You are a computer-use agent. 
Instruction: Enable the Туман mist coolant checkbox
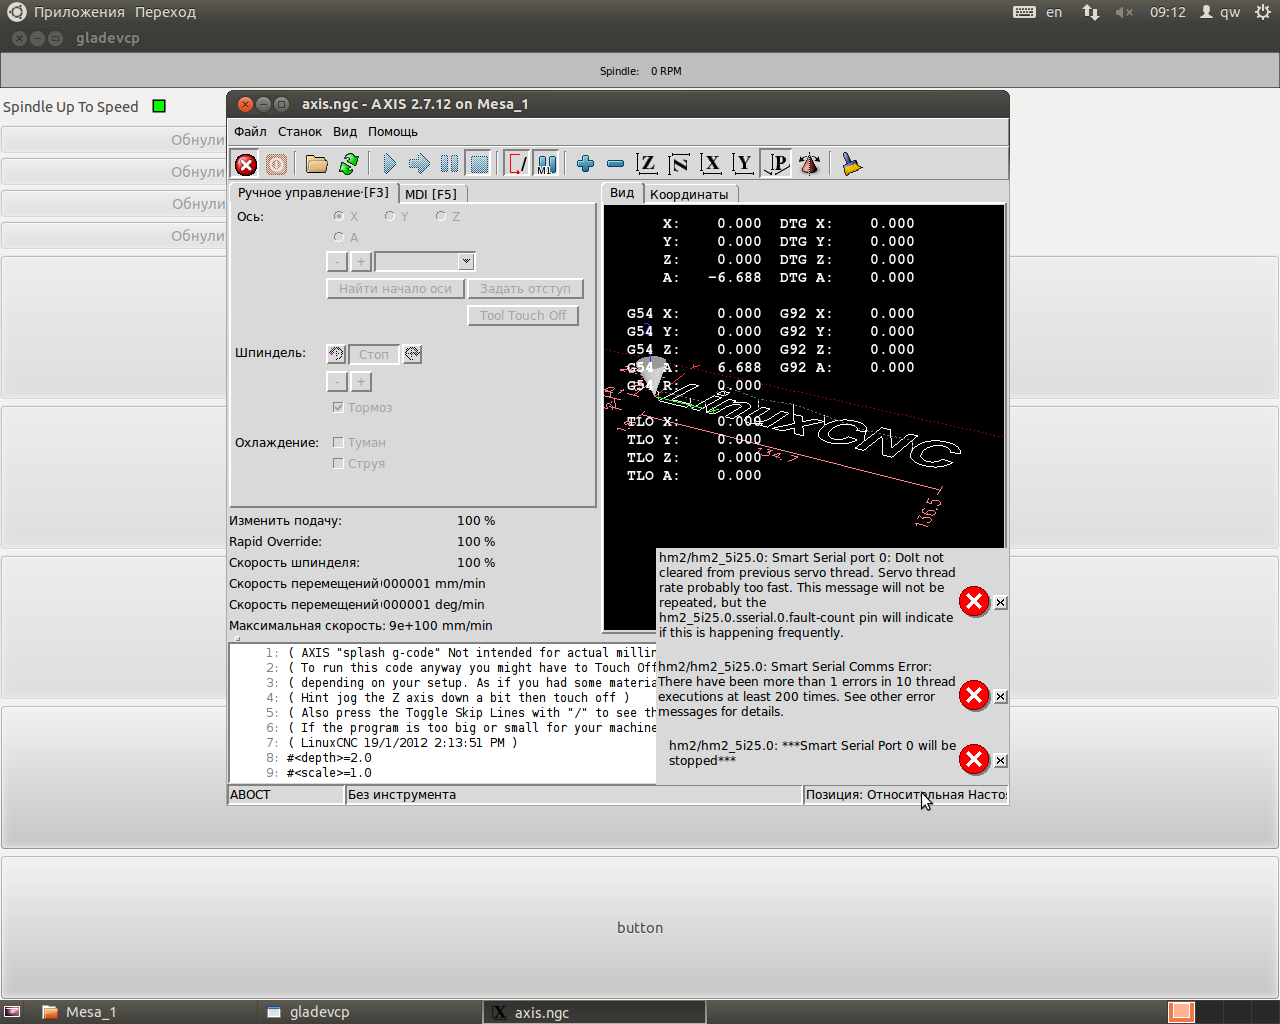pyautogui.click(x=338, y=442)
